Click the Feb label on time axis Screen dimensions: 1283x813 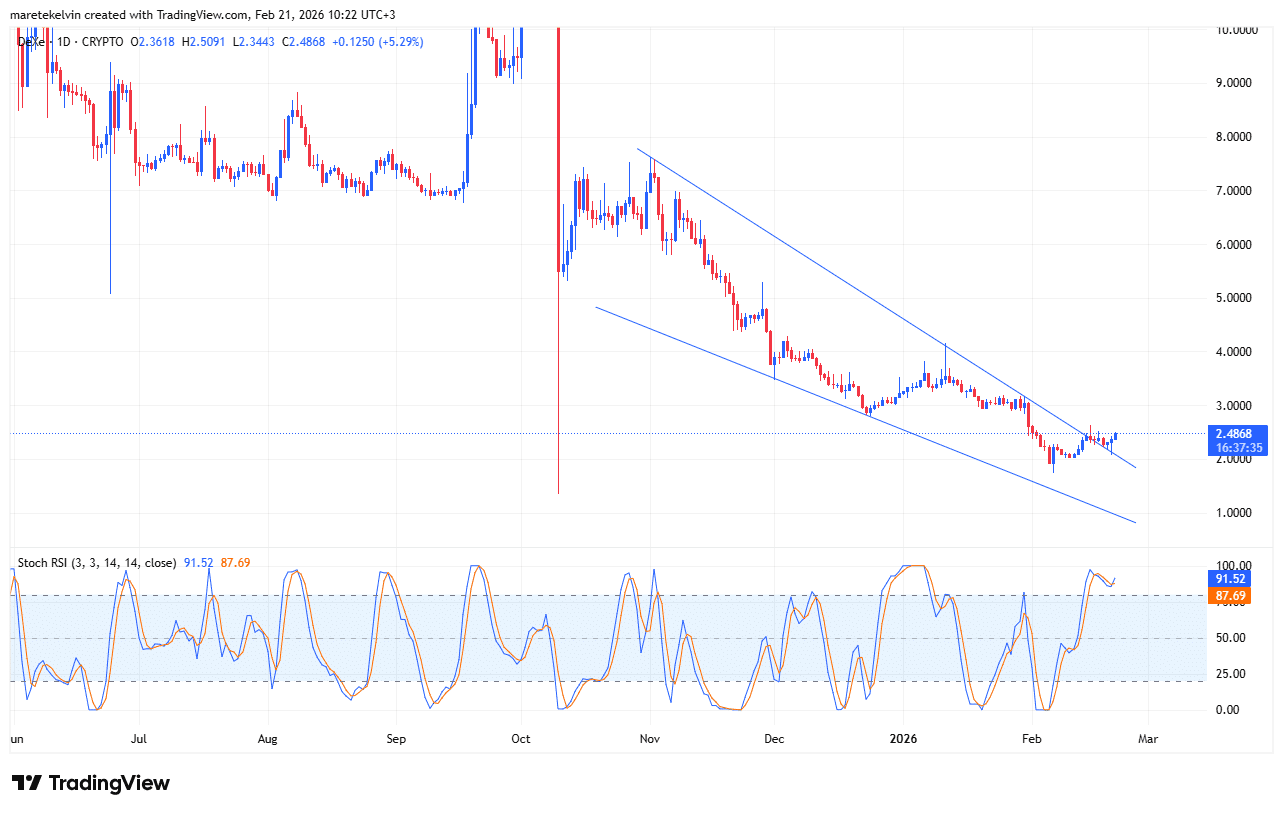tap(1031, 740)
